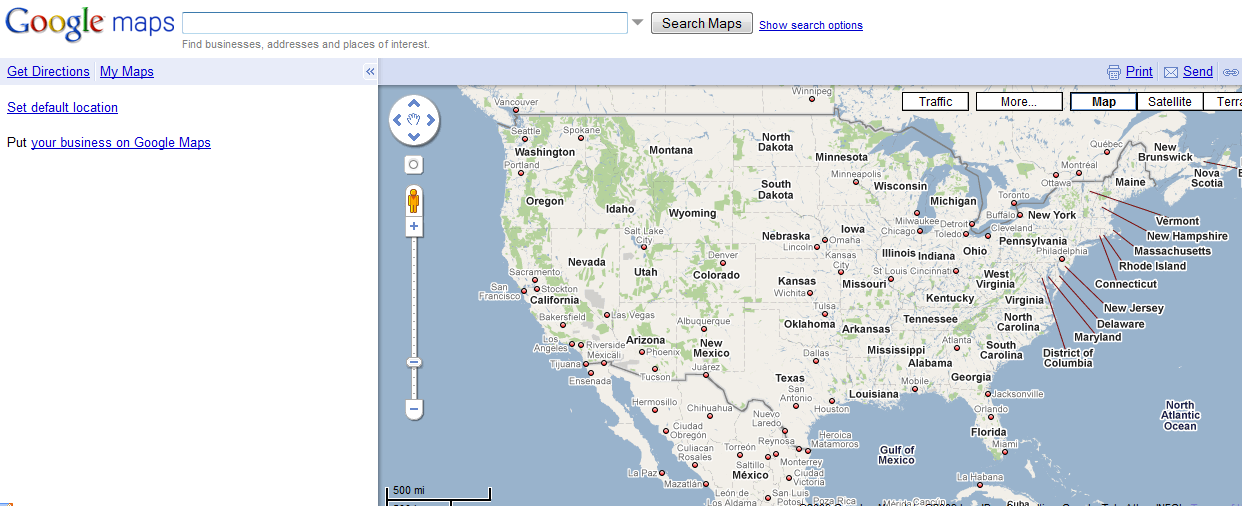Expand the More... layers menu
The image size is (1242, 506).
point(1018,102)
